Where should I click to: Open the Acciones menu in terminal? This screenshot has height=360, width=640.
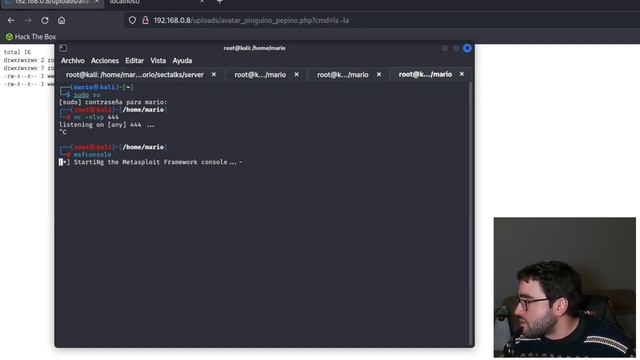[105, 60]
